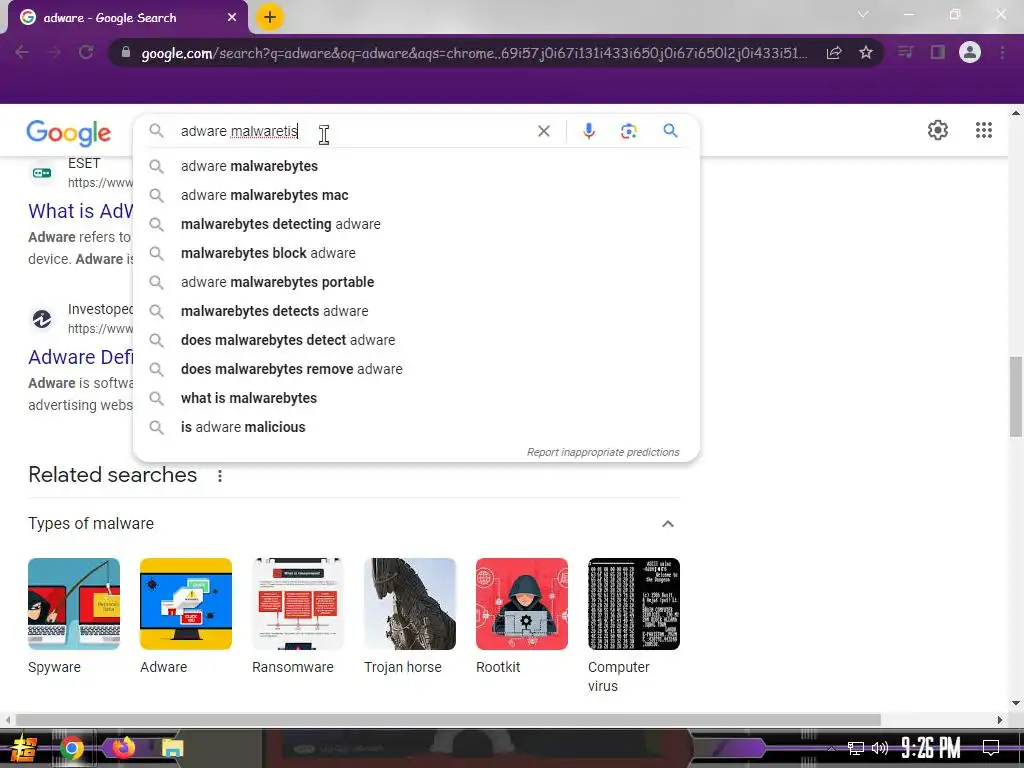Open Google Lens image search
The height and width of the screenshot is (768, 1024).
coord(628,131)
